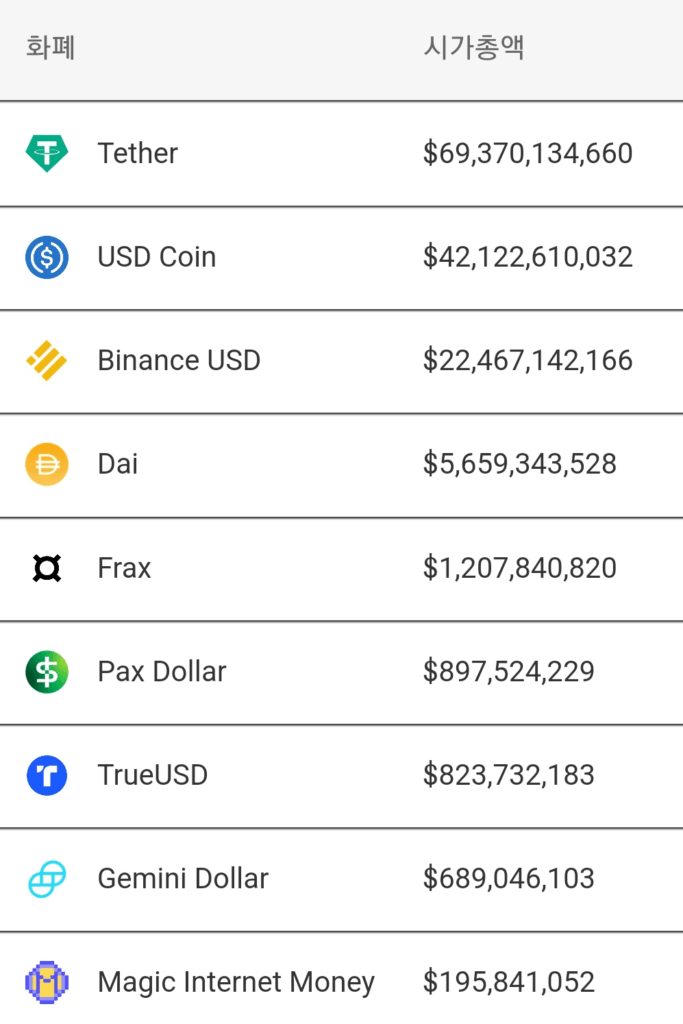Viewport: 683px width, 1024px height.
Task: Sort by the 화폐 column header
Action: (50, 47)
